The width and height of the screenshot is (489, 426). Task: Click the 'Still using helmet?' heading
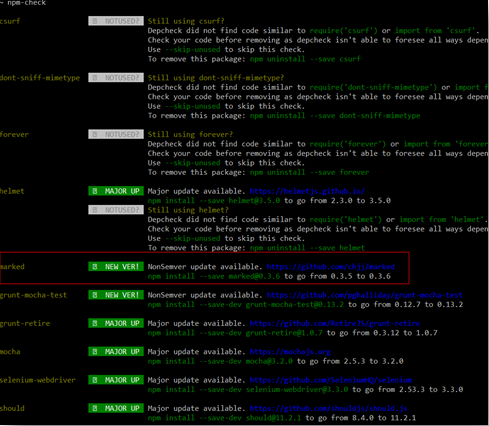click(188, 210)
